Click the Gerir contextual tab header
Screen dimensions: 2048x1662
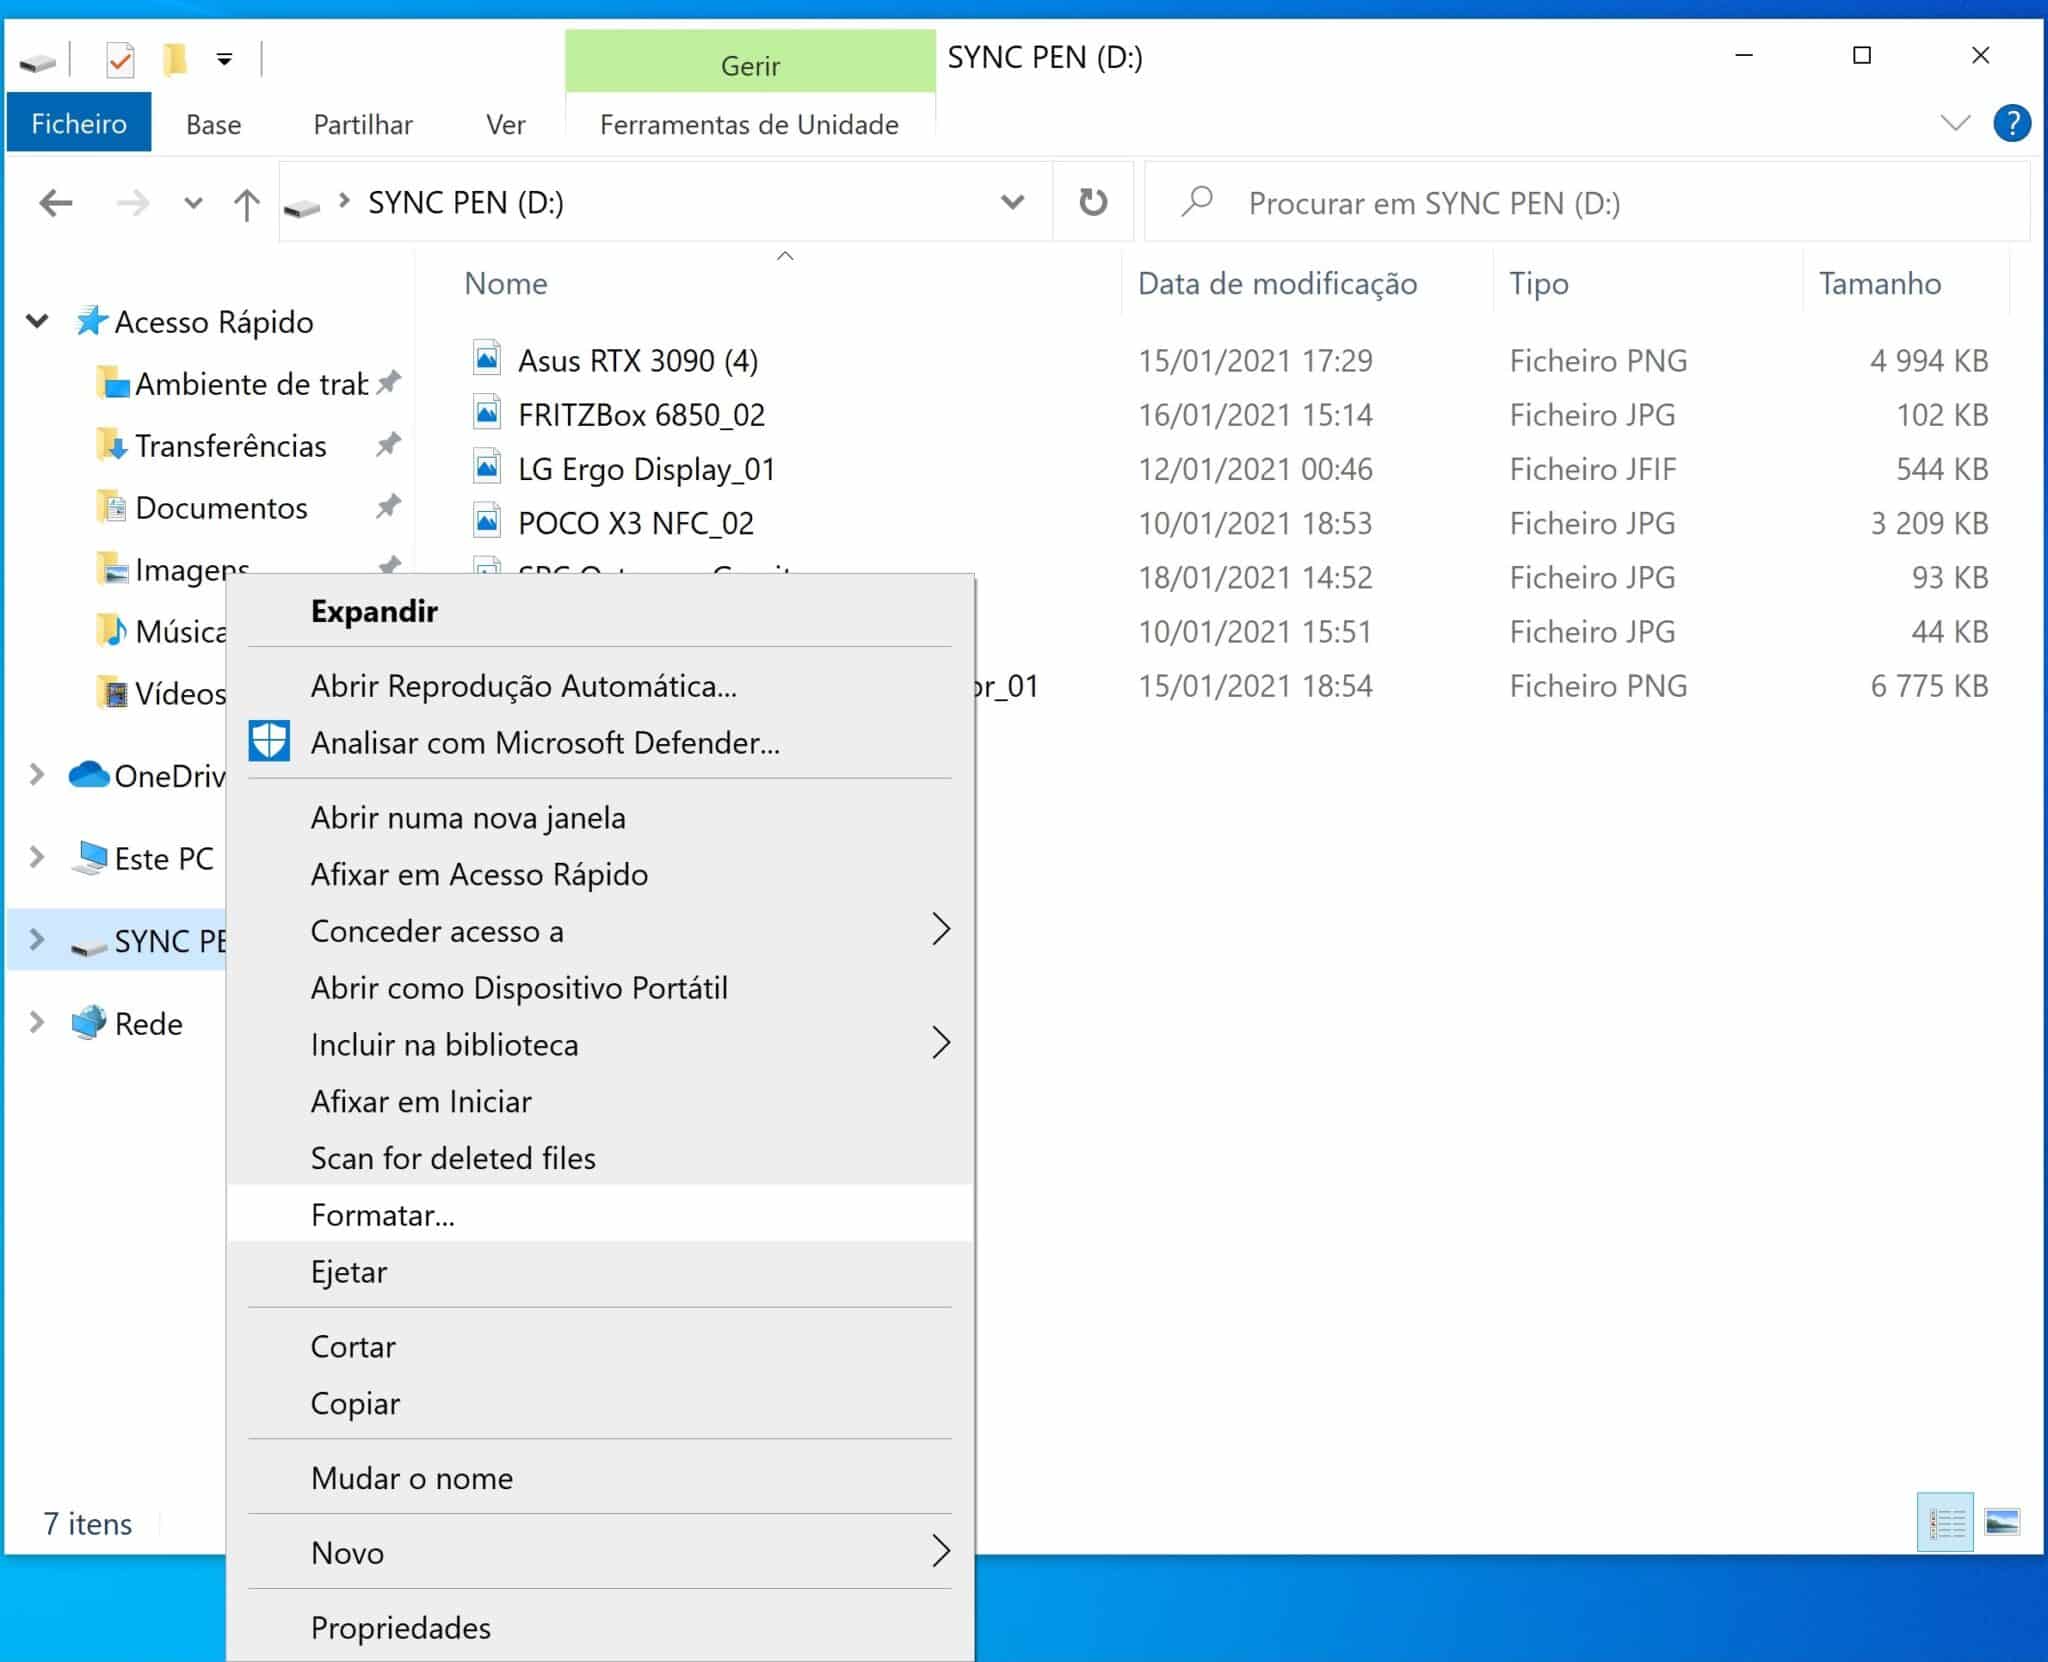(750, 62)
